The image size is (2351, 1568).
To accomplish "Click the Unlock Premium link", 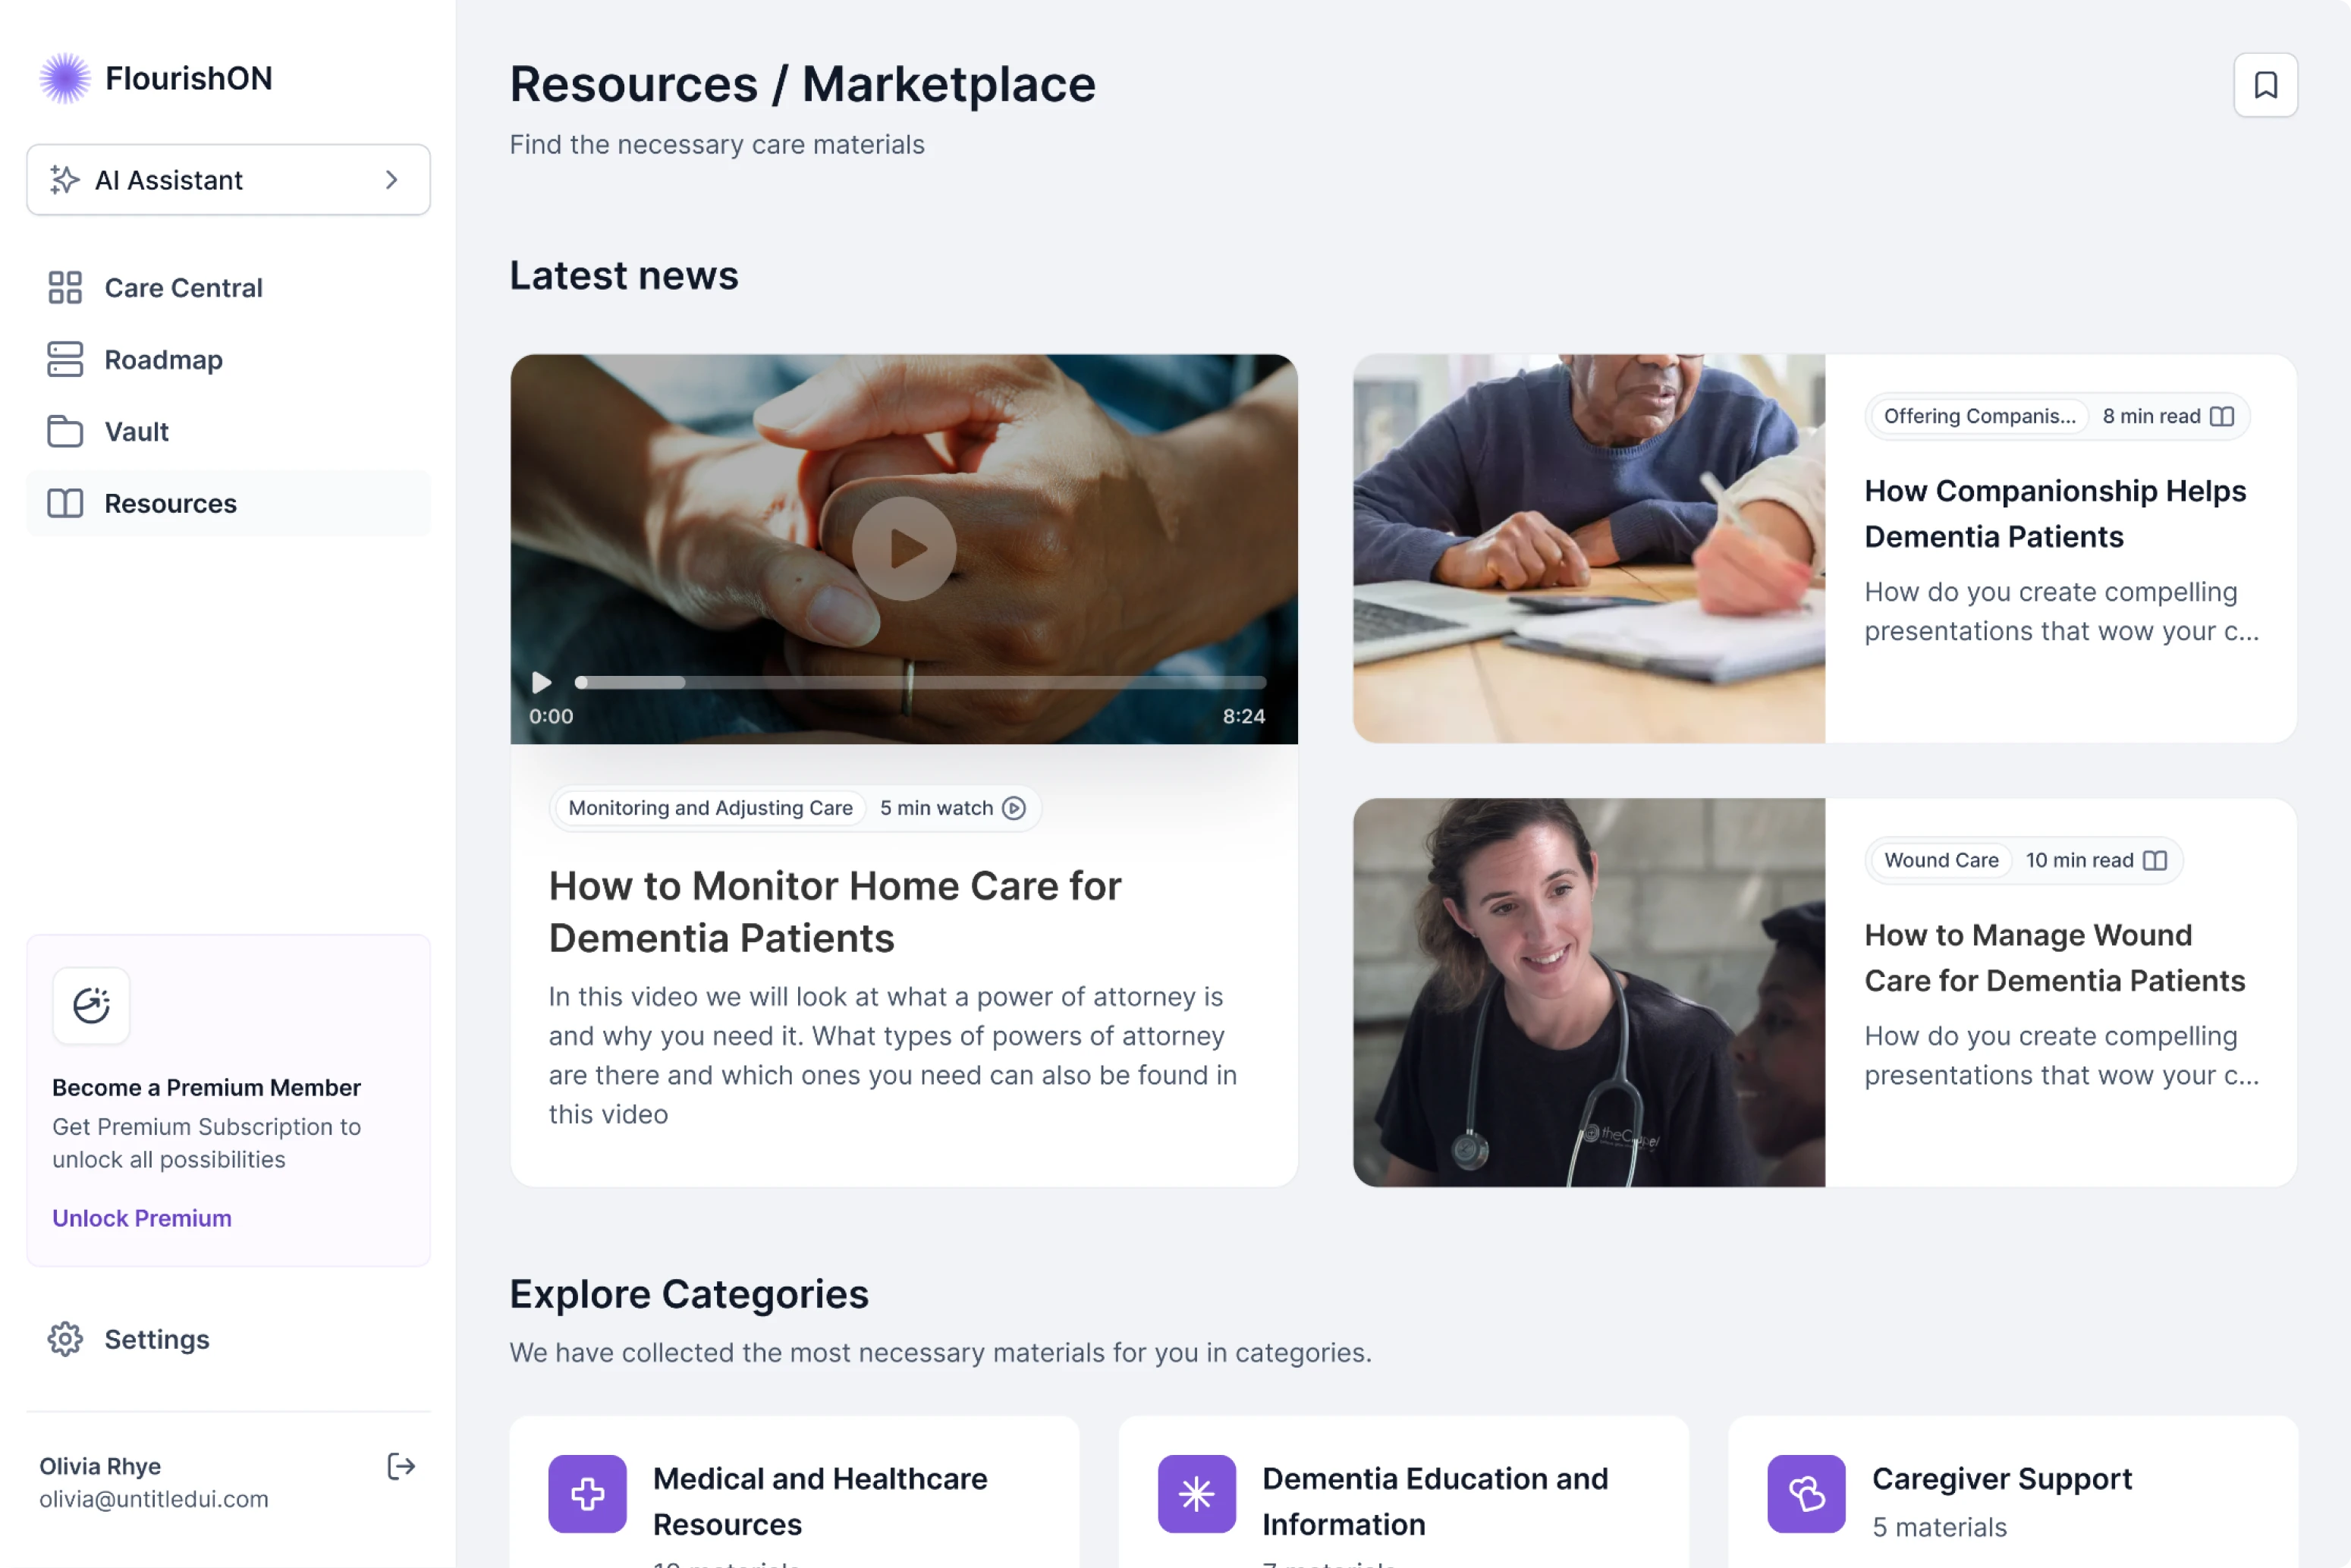I will 142,1218.
